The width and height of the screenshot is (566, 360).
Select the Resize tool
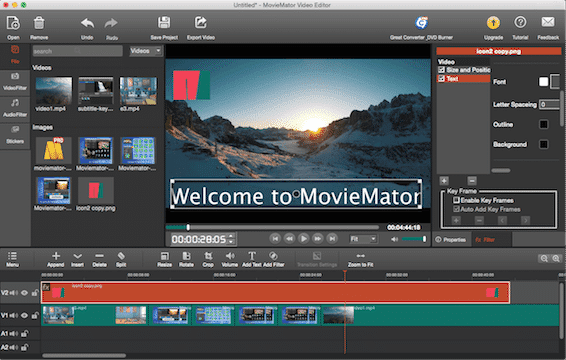point(165,256)
